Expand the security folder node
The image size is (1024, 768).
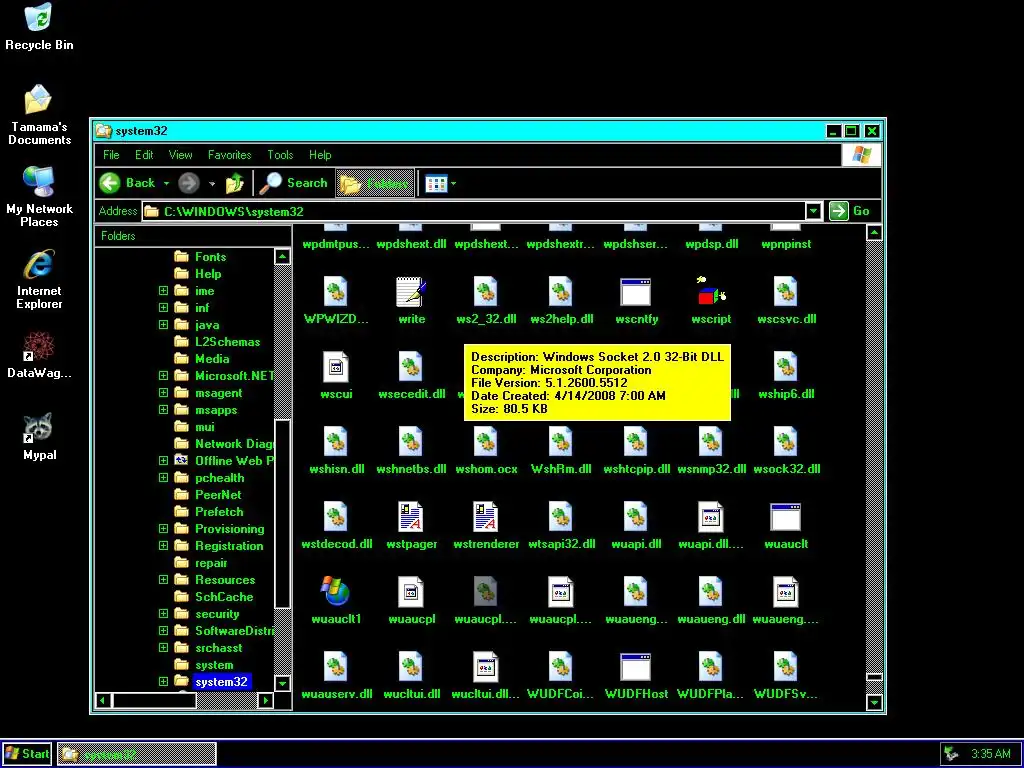pyautogui.click(x=163, y=613)
